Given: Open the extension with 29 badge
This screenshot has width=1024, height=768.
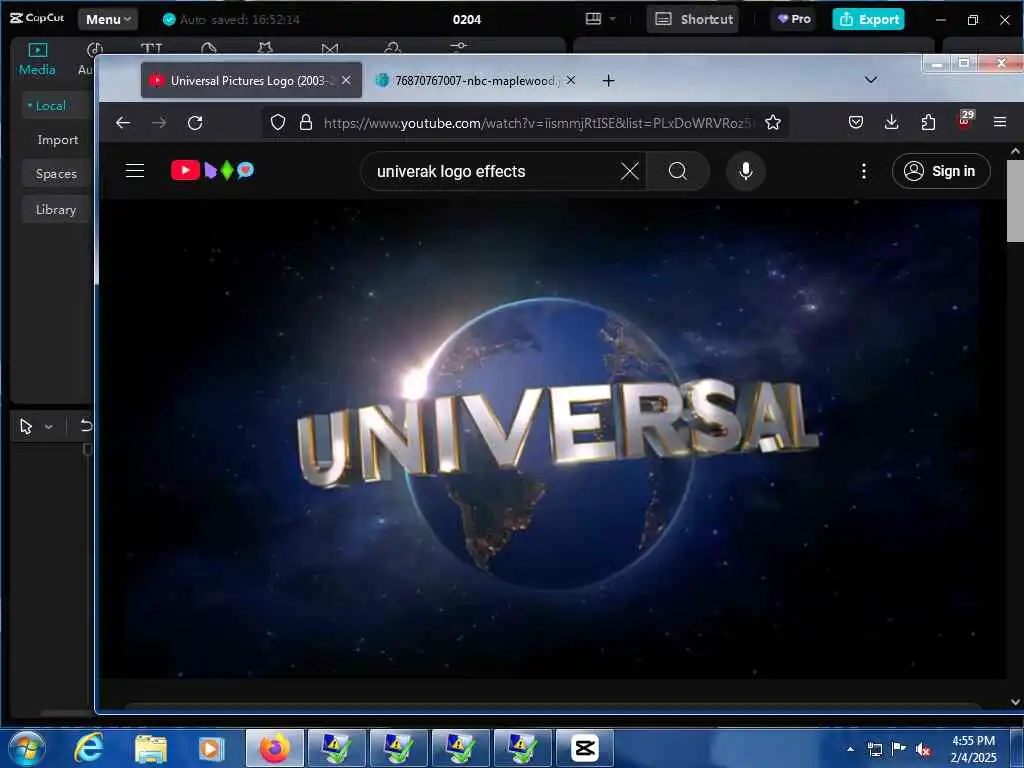Looking at the screenshot, I should click(x=965, y=120).
